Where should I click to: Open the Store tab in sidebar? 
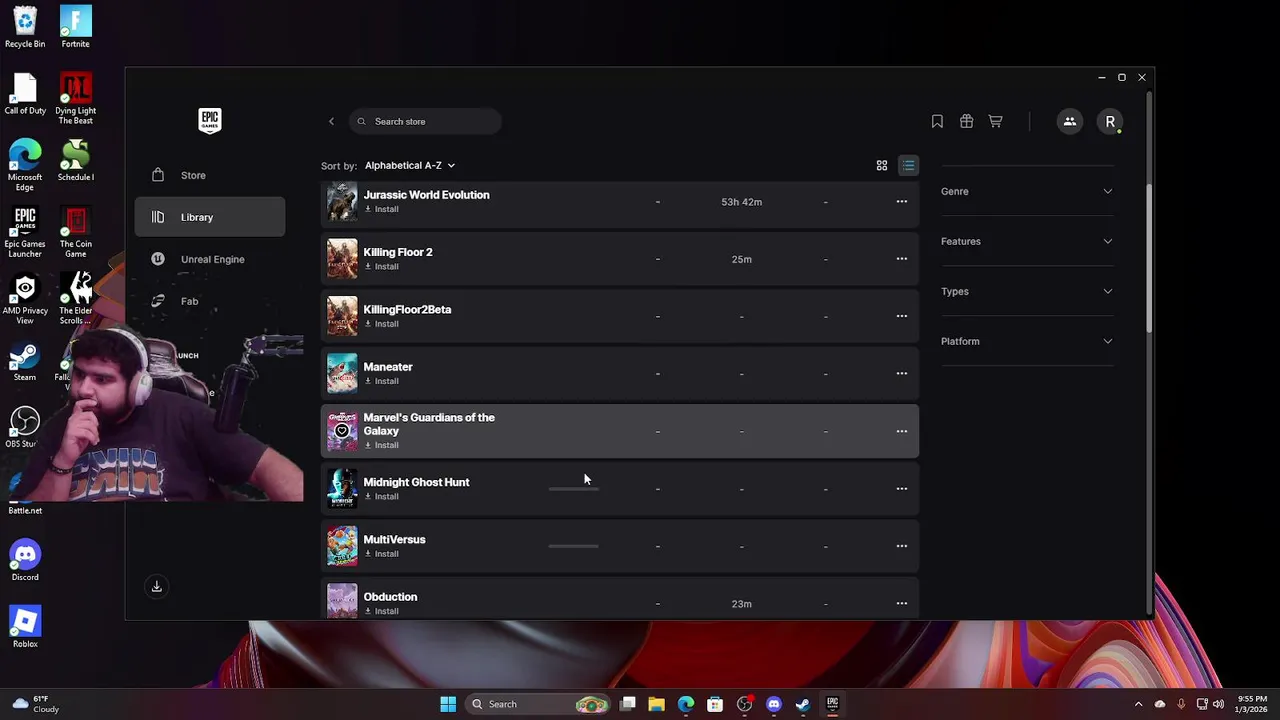click(x=210, y=175)
